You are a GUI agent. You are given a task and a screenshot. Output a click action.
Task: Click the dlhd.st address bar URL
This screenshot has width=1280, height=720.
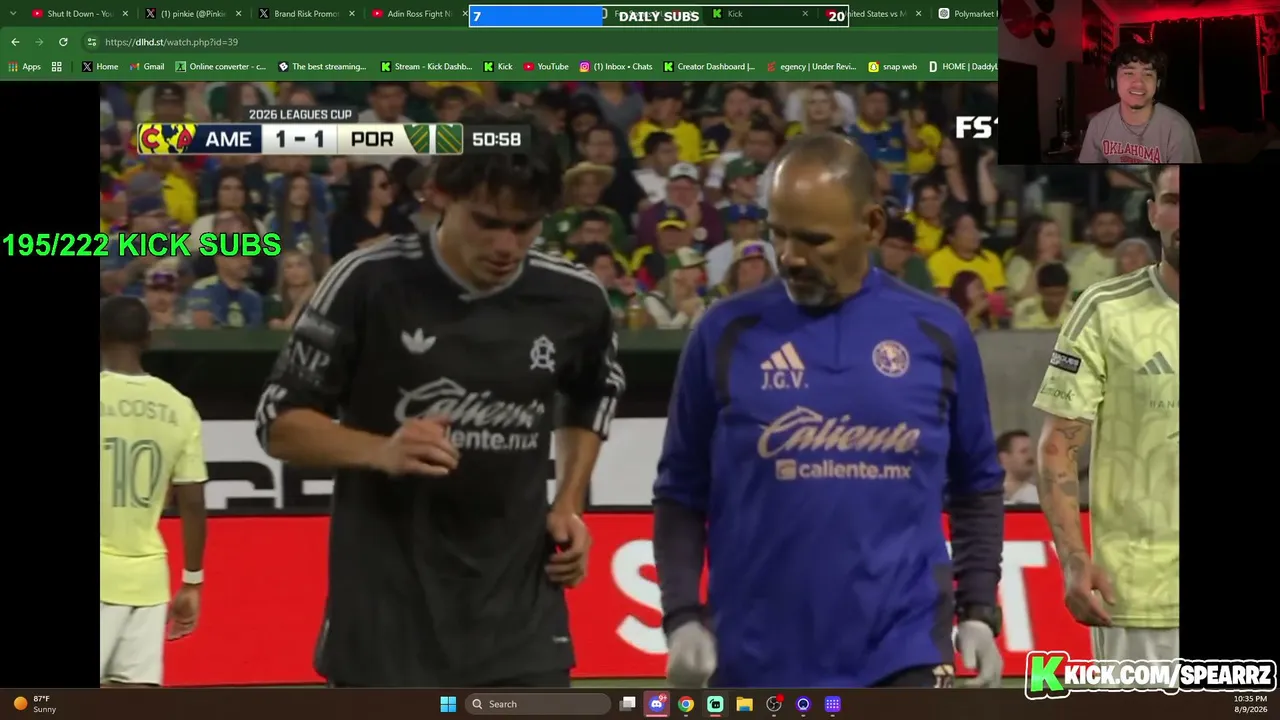coord(171,42)
